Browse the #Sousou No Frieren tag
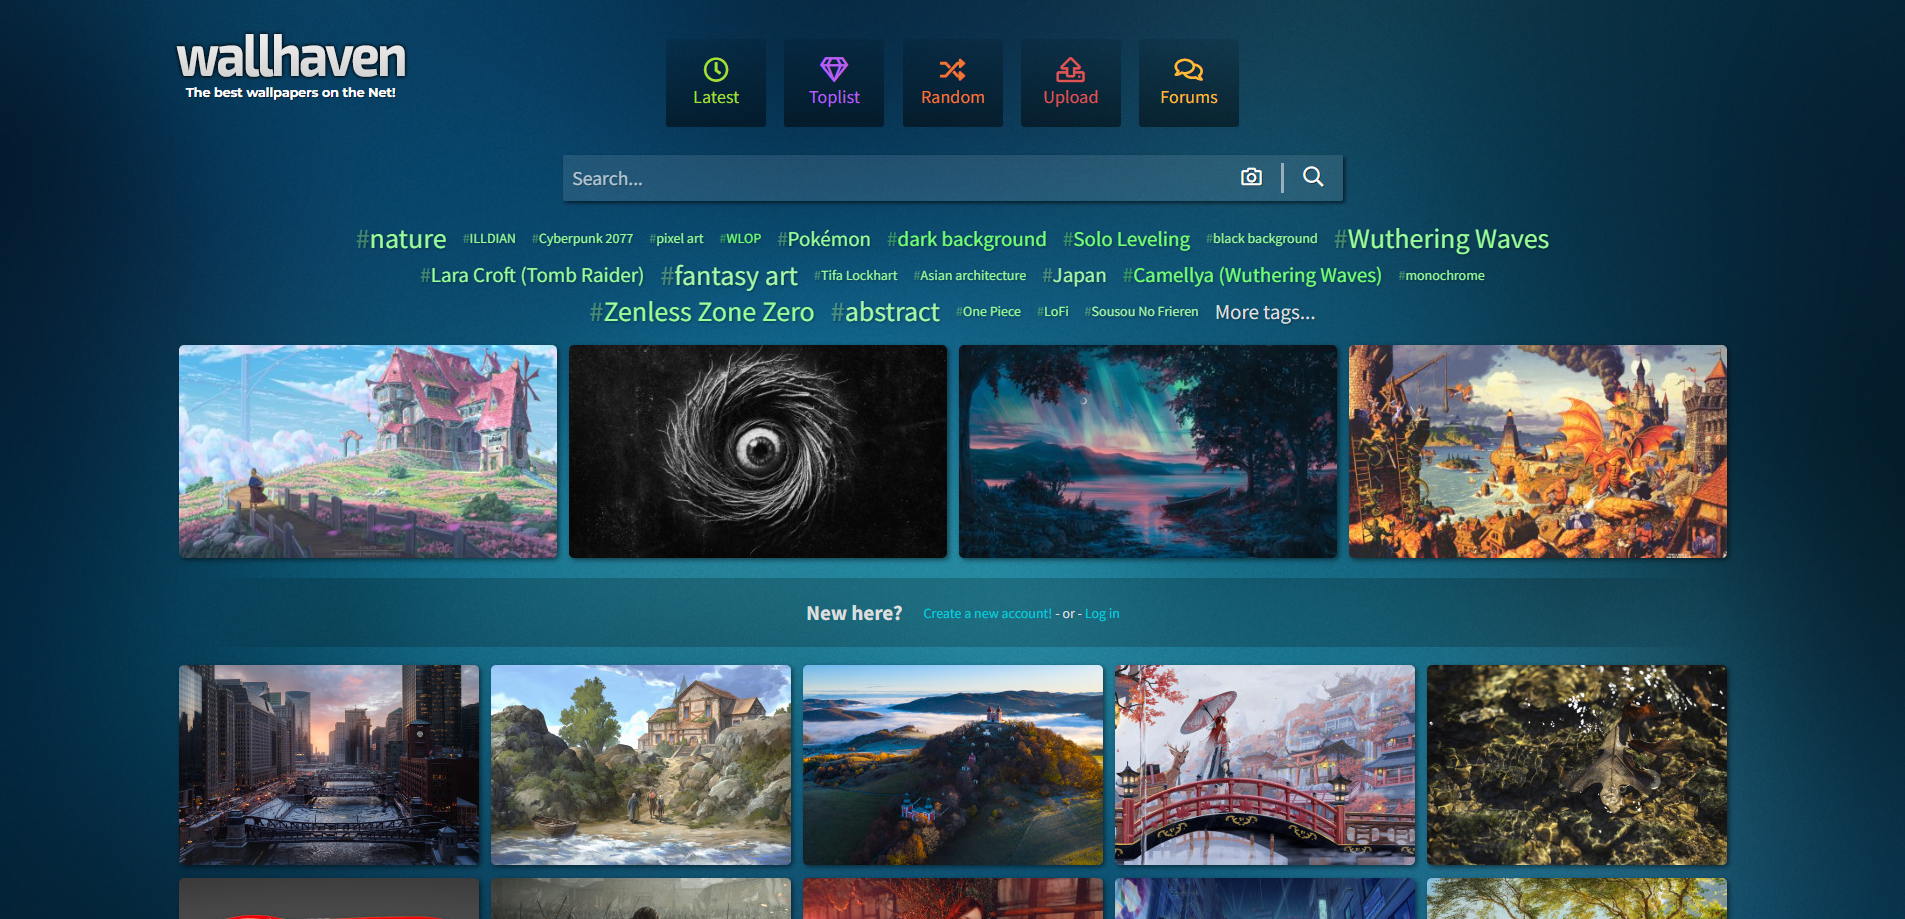The width and height of the screenshot is (1905, 919). [x=1141, y=312]
